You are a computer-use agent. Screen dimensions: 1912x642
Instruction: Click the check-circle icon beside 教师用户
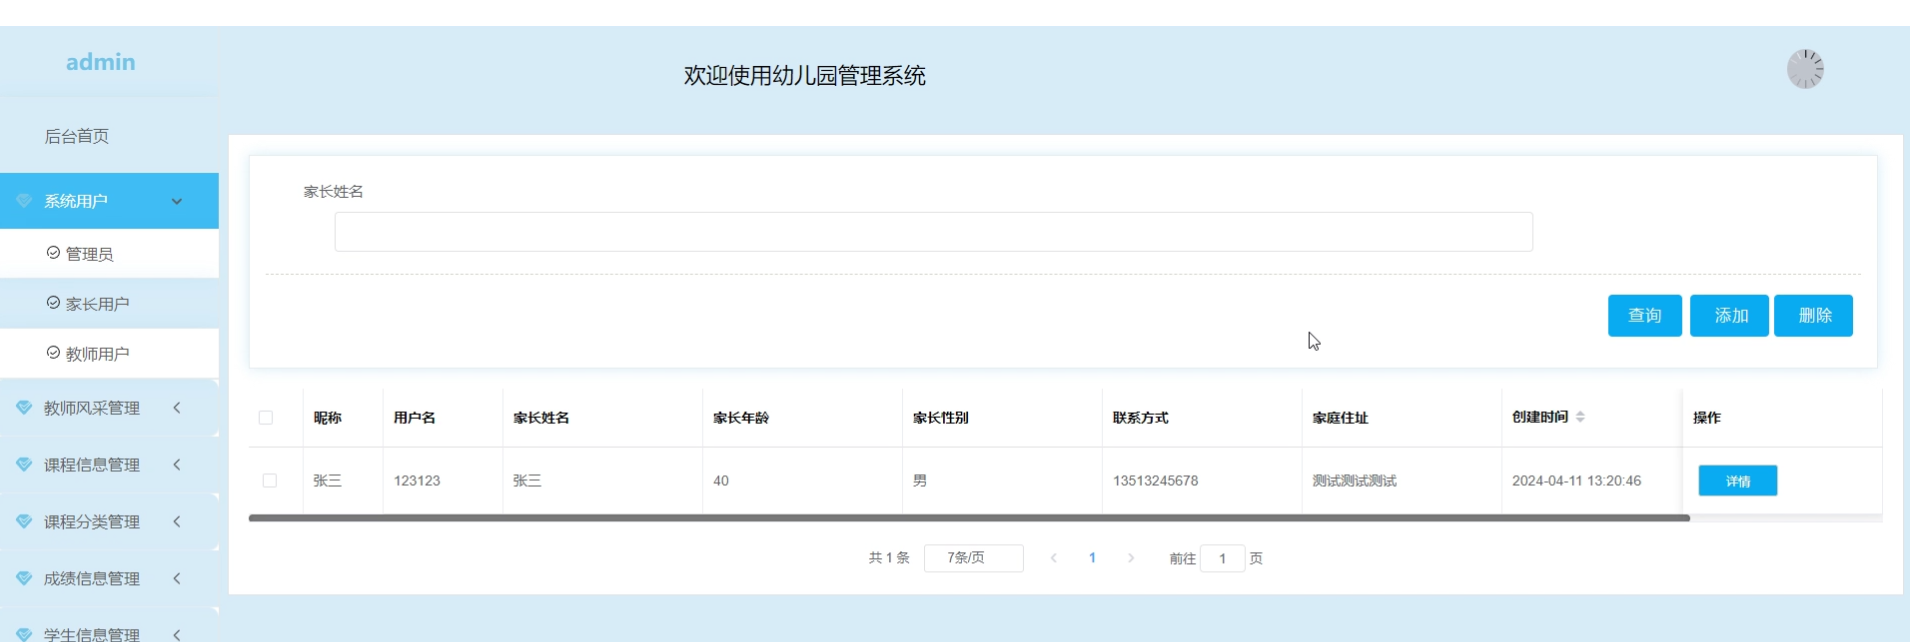point(53,353)
